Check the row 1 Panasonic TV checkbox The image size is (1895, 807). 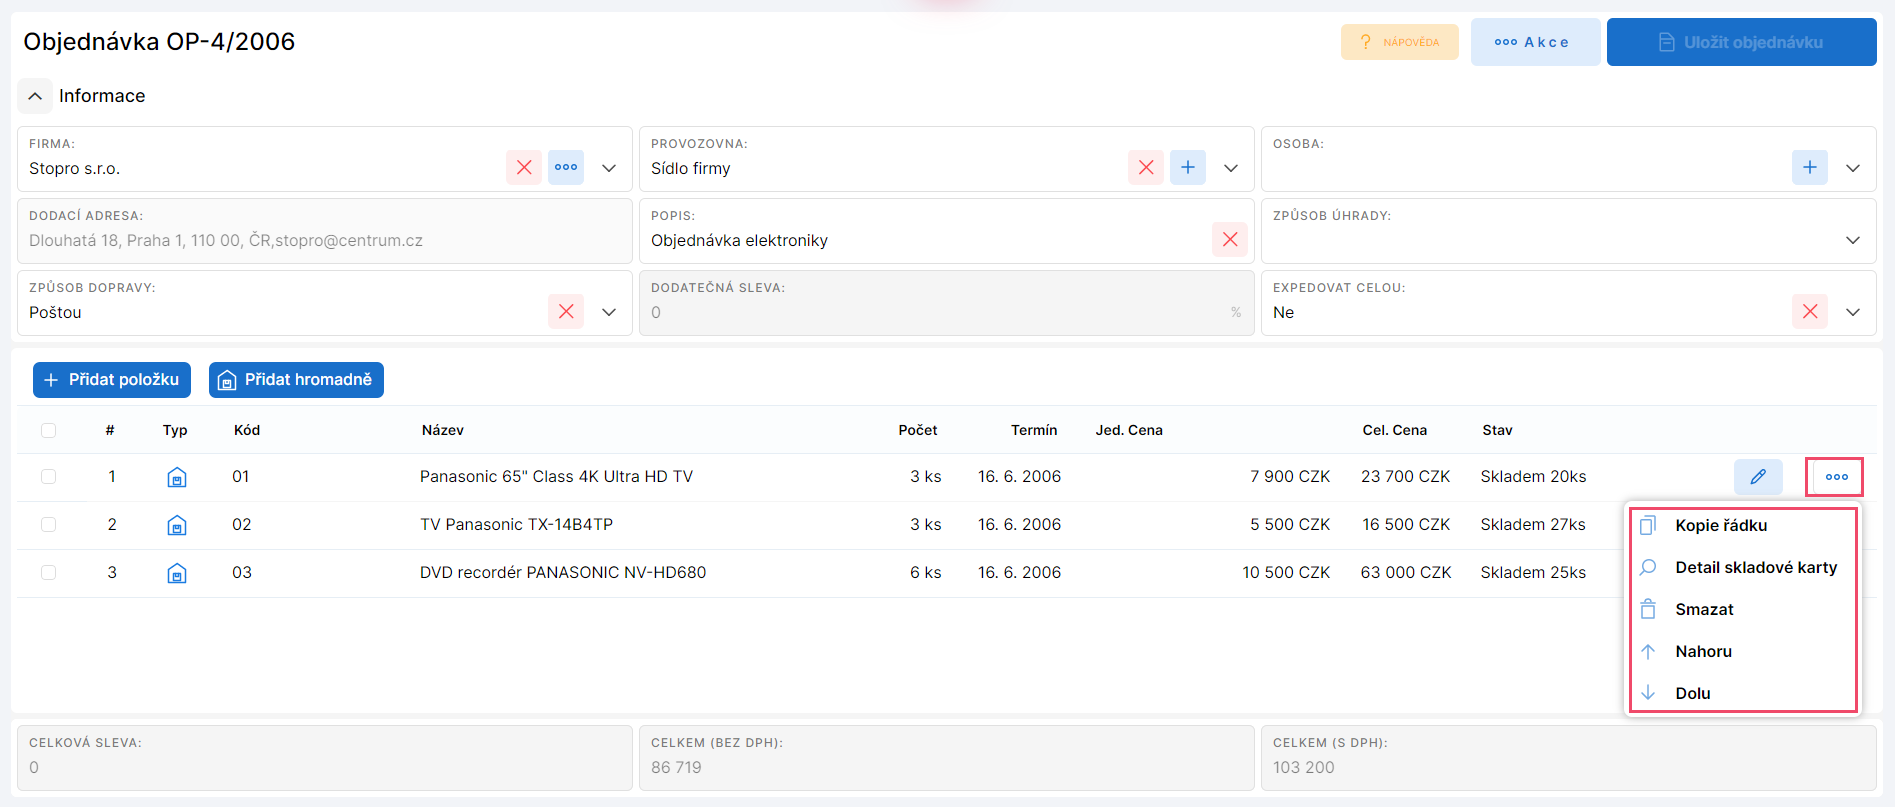tap(48, 477)
